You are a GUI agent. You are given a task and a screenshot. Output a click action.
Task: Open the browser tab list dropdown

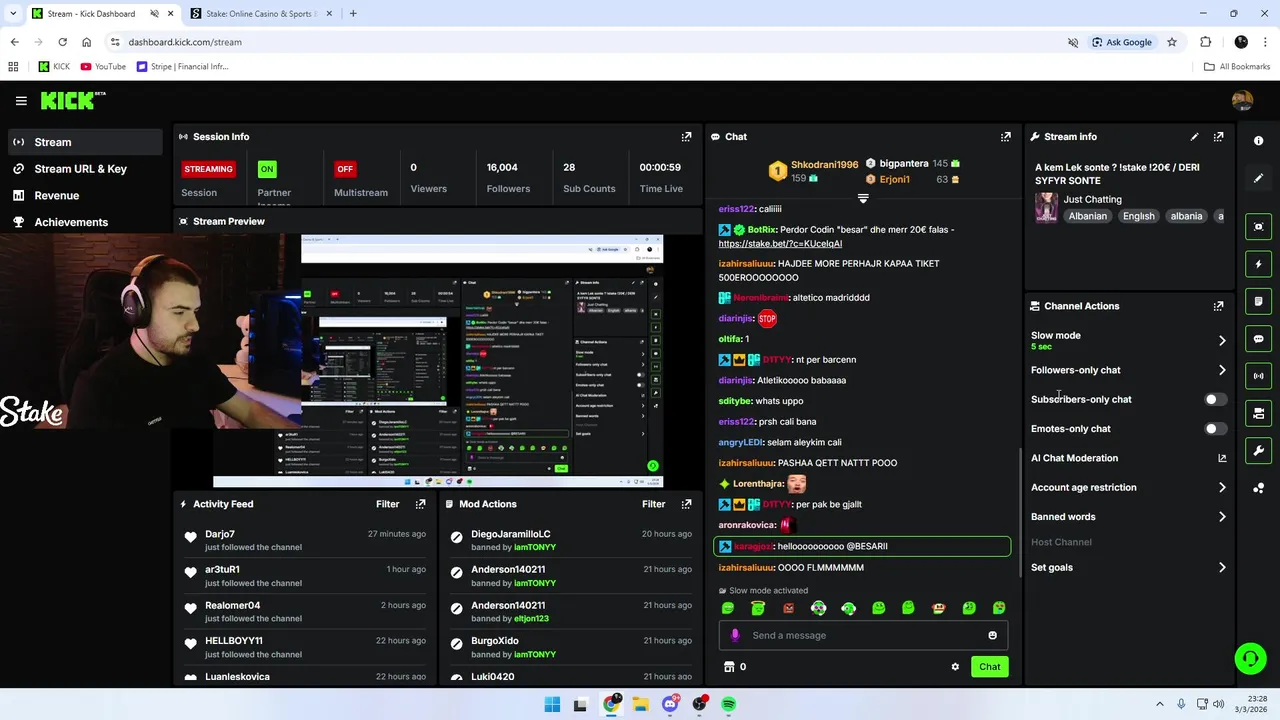13,14
